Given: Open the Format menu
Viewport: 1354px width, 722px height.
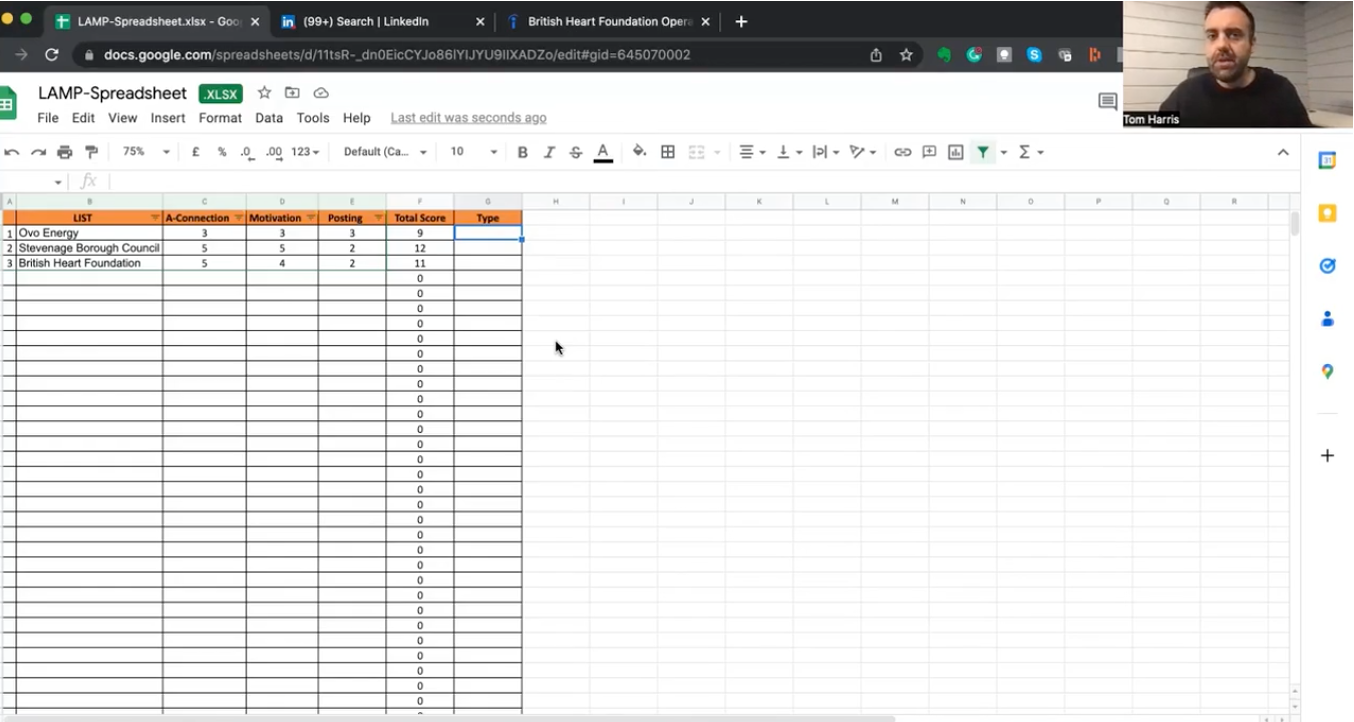Looking at the screenshot, I should tap(220, 118).
